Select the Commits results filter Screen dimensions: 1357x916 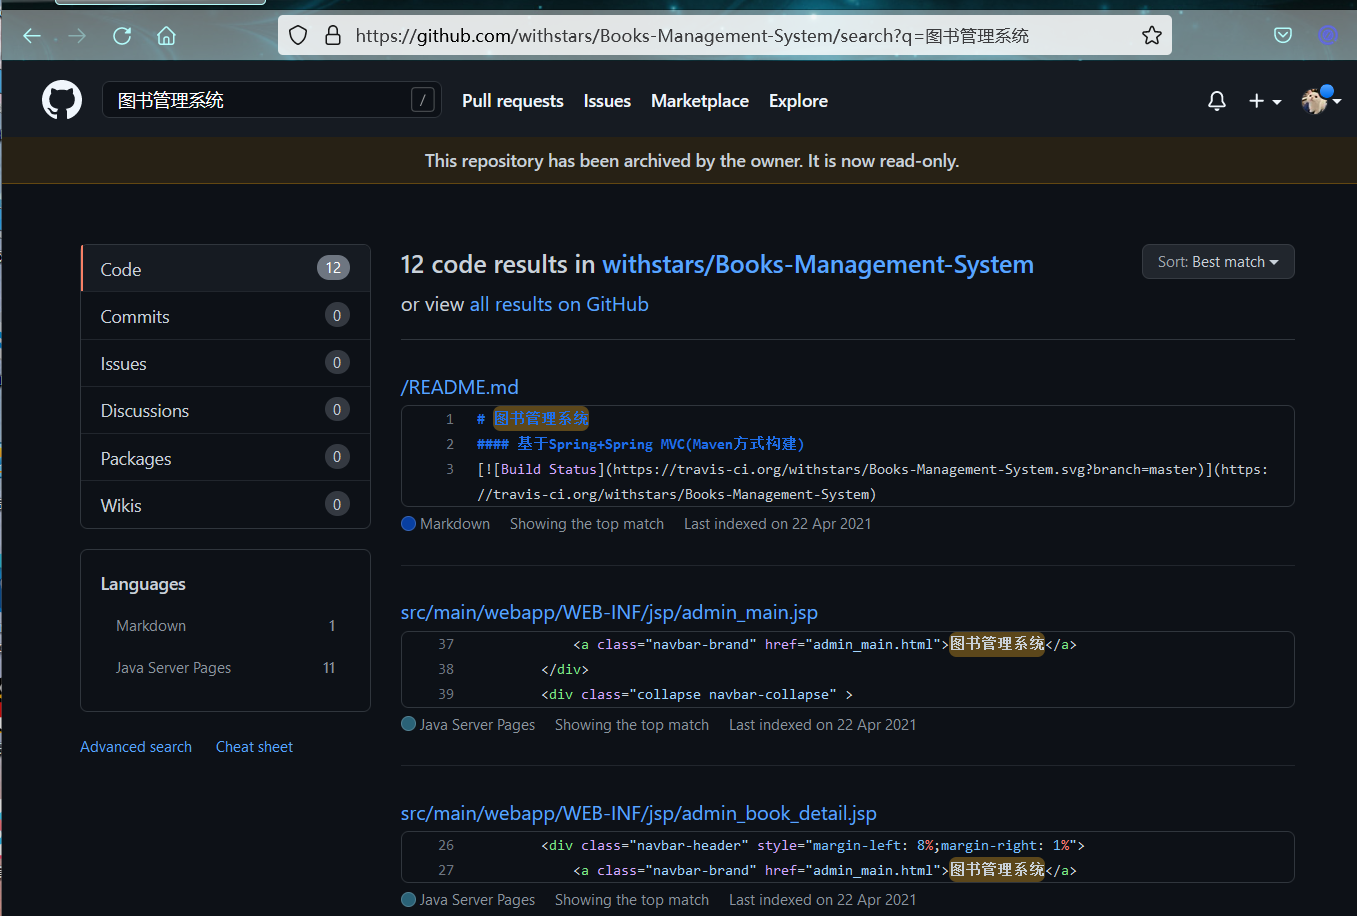click(225, 316)
